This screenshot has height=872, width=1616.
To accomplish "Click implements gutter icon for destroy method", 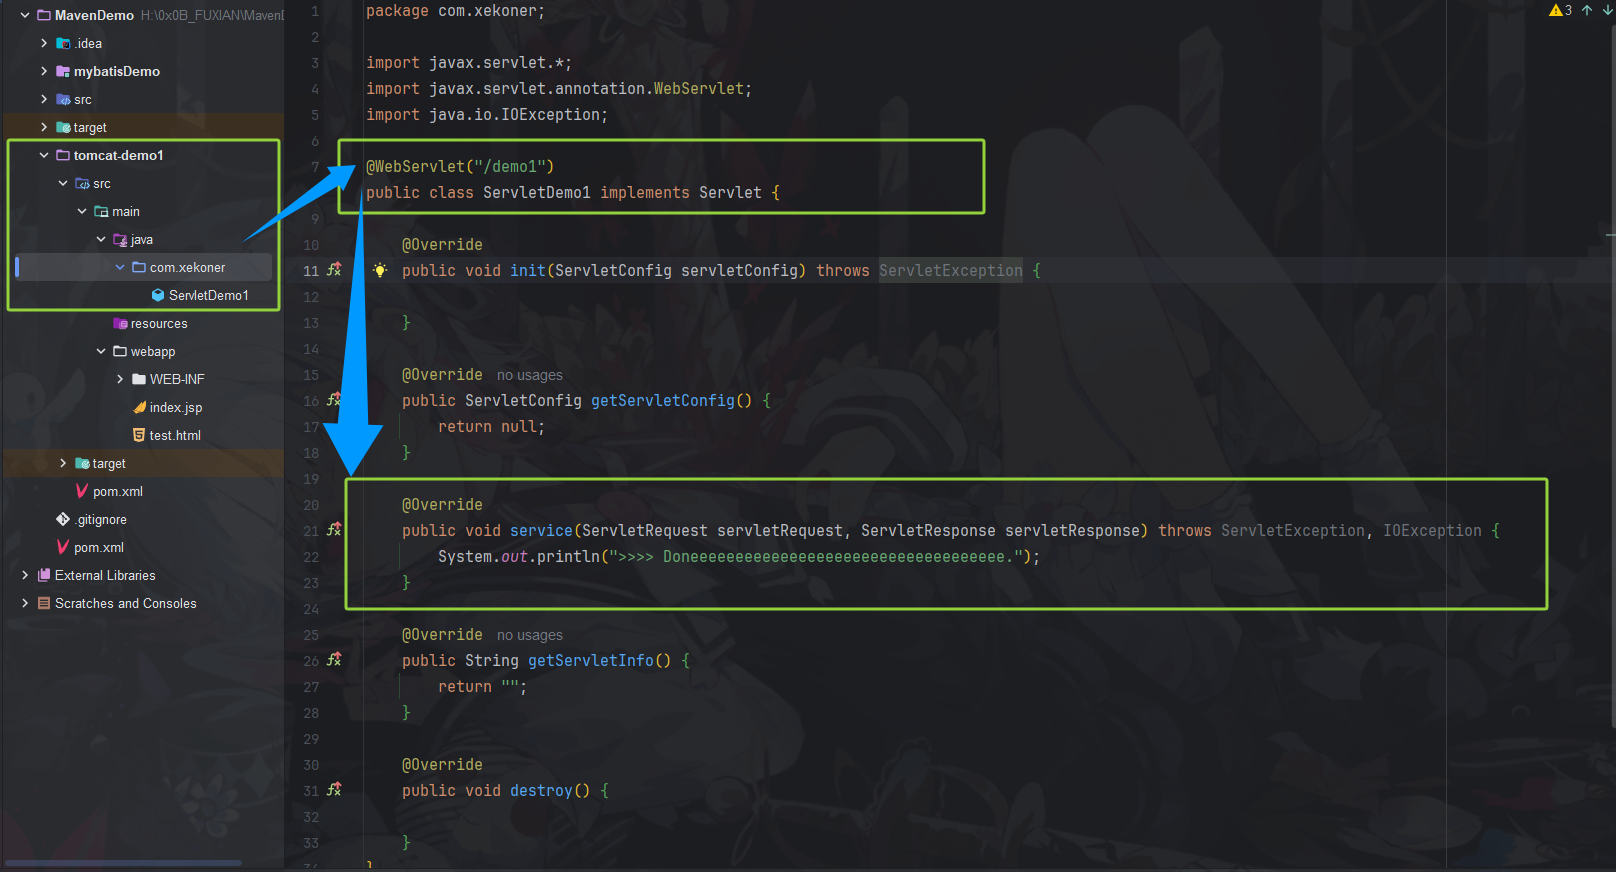I will pos(334,789).
